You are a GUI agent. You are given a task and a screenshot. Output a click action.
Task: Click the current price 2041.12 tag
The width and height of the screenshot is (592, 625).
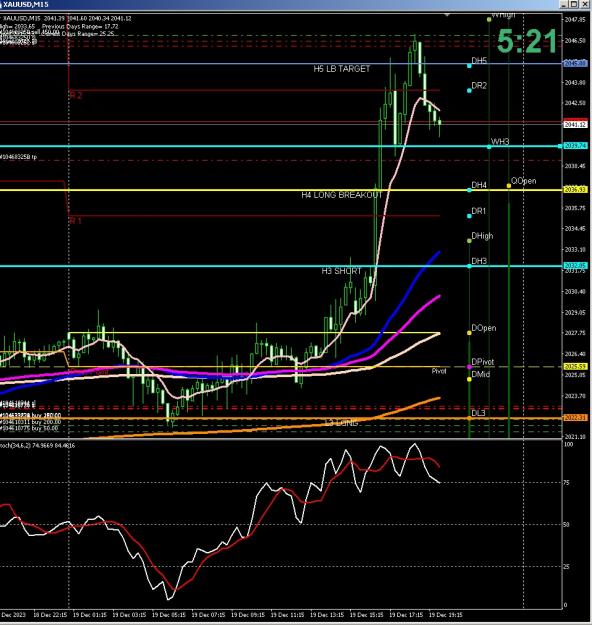(x=575, y=124)
